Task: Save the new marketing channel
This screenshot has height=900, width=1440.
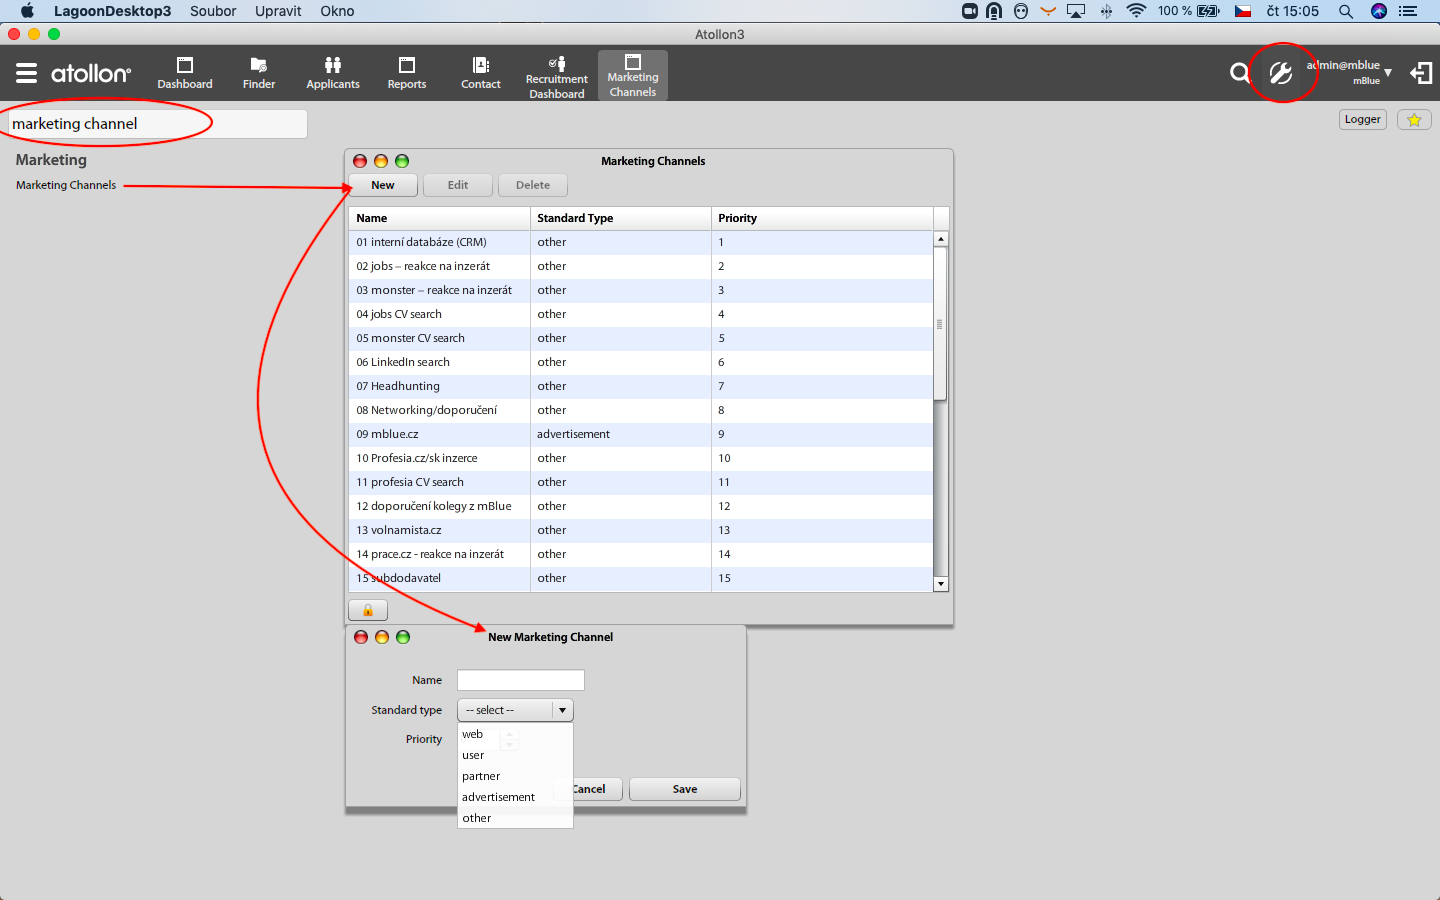Action: (x=685, y=789)
